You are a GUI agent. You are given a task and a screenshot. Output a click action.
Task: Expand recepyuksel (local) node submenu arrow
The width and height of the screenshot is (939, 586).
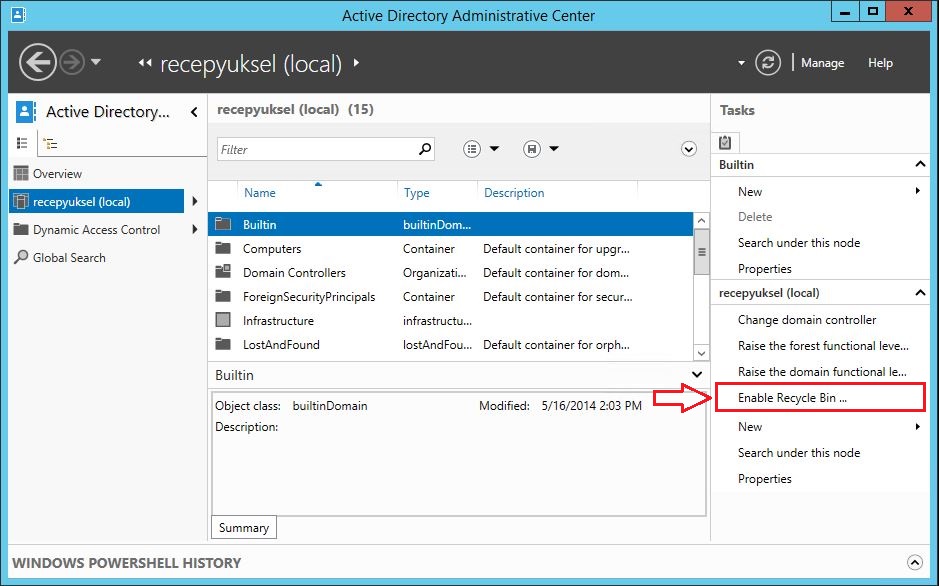[195, 201]
